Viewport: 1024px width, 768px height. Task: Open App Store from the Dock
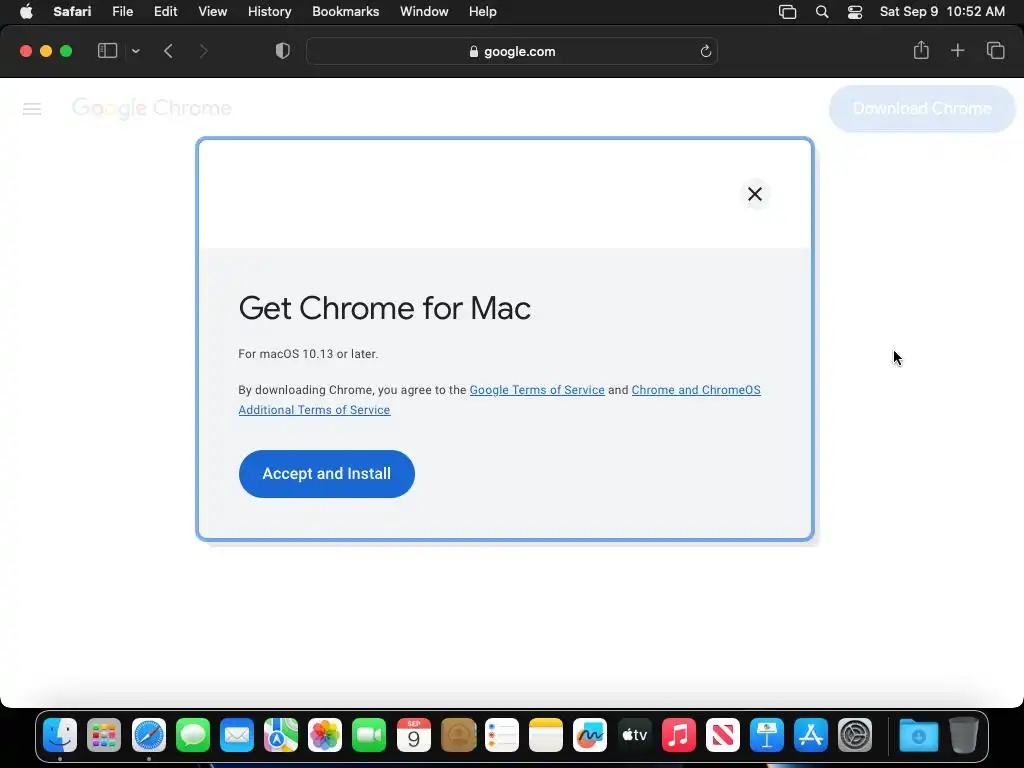pos(810,735)
